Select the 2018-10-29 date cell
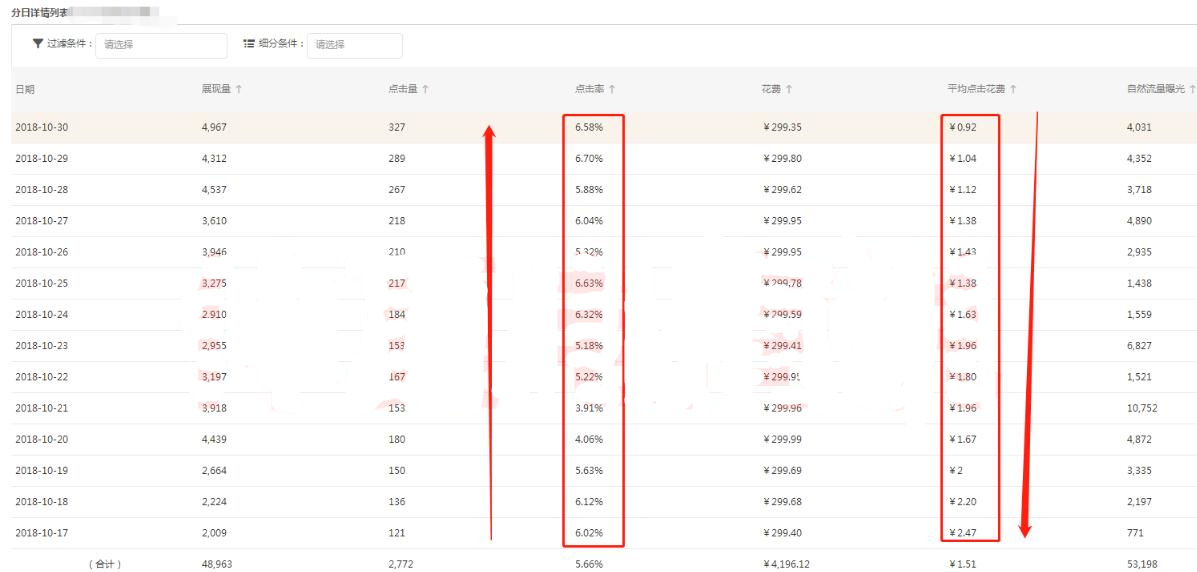 point(42,159)
